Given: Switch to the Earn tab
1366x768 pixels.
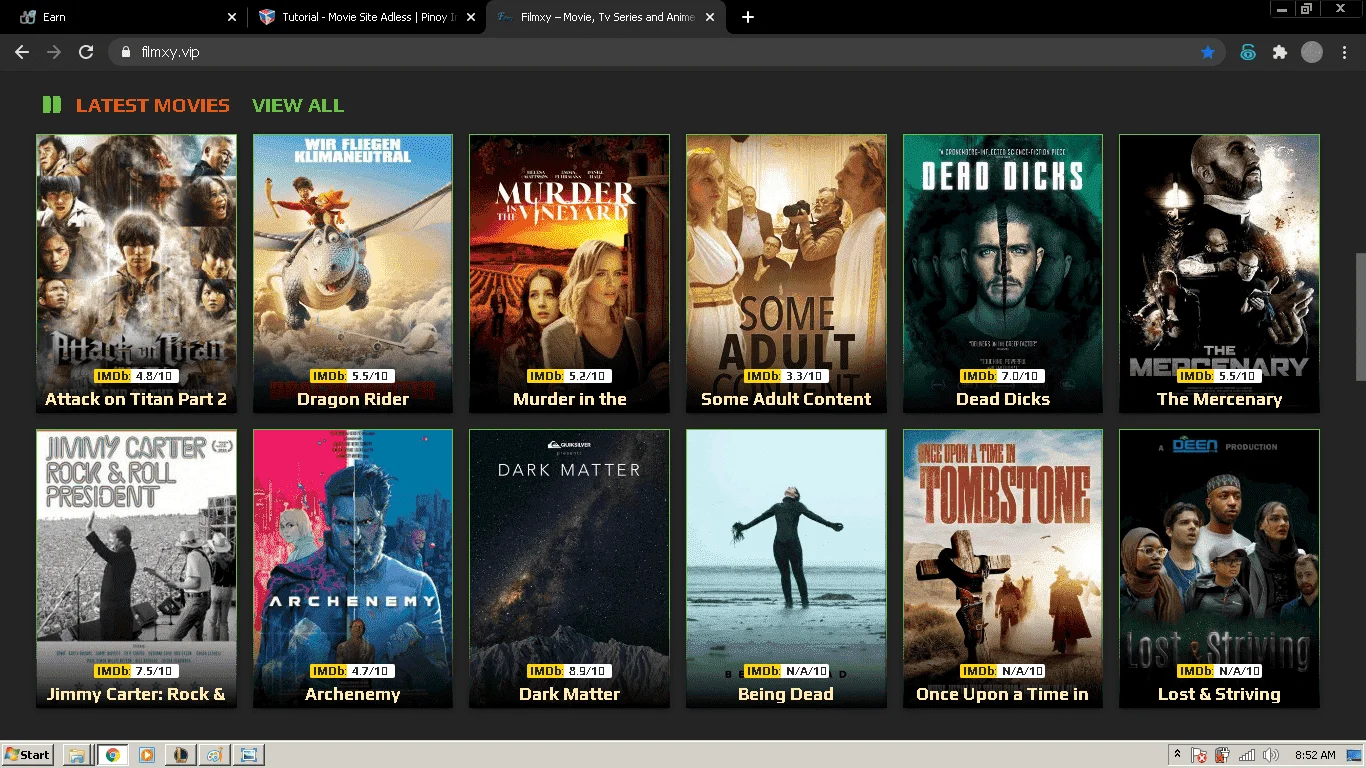Looking at the screenshot, I should click(x=128, y=17).
